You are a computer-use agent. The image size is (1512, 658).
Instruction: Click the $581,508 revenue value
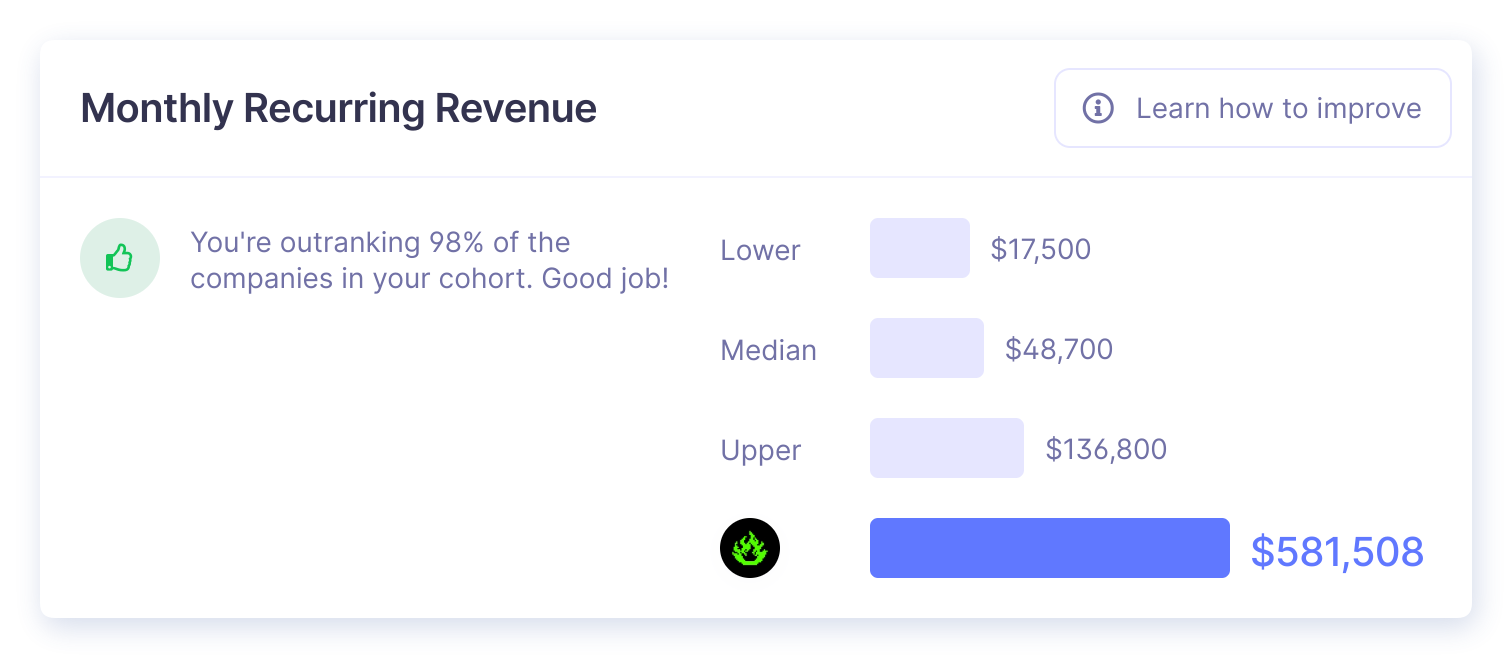pos(1337,552)
